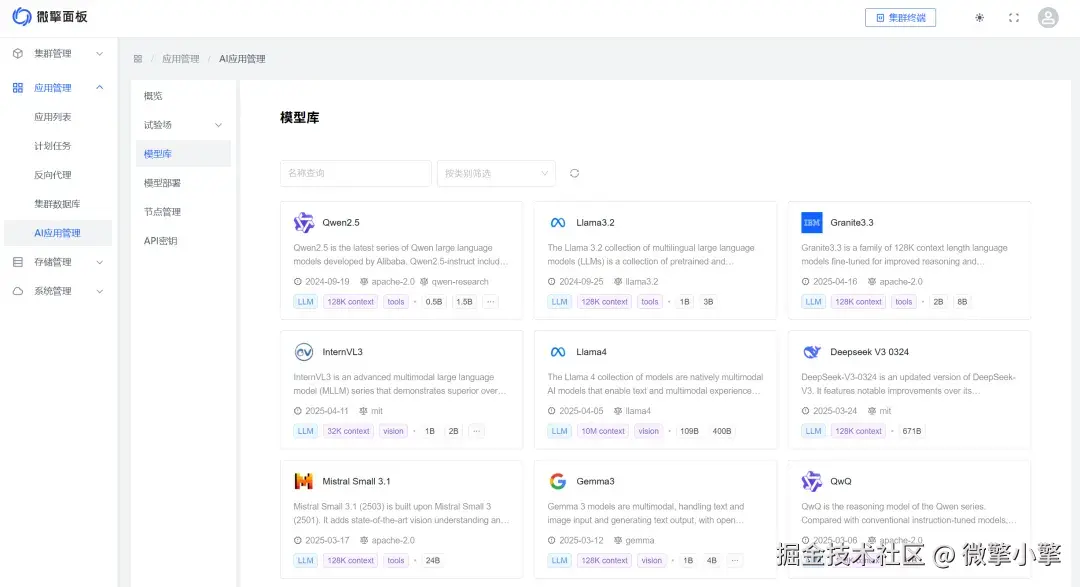Enter fullscreen mode from the top bar
The image size is (1080, 587).
click(x=1013, y=17)
